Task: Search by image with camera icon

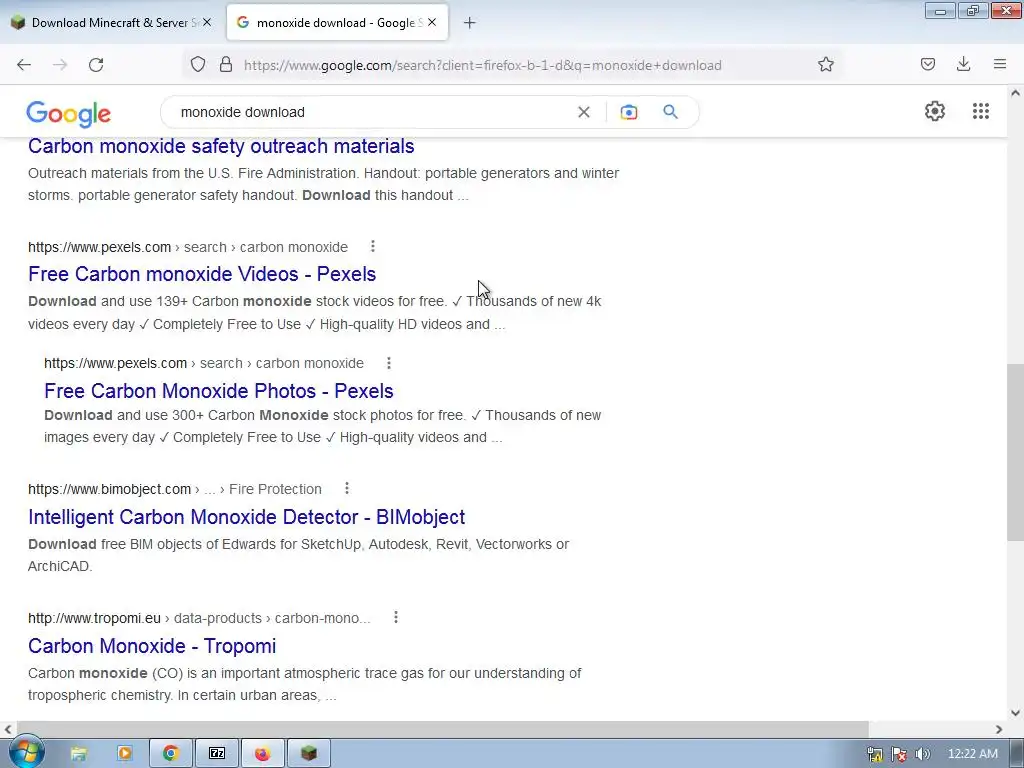Action: click(x=628, y=112)
